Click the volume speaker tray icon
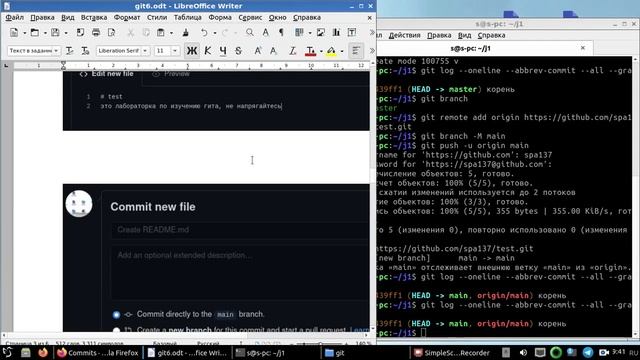This screenshot has height=360, width=640. pos(523,353)
